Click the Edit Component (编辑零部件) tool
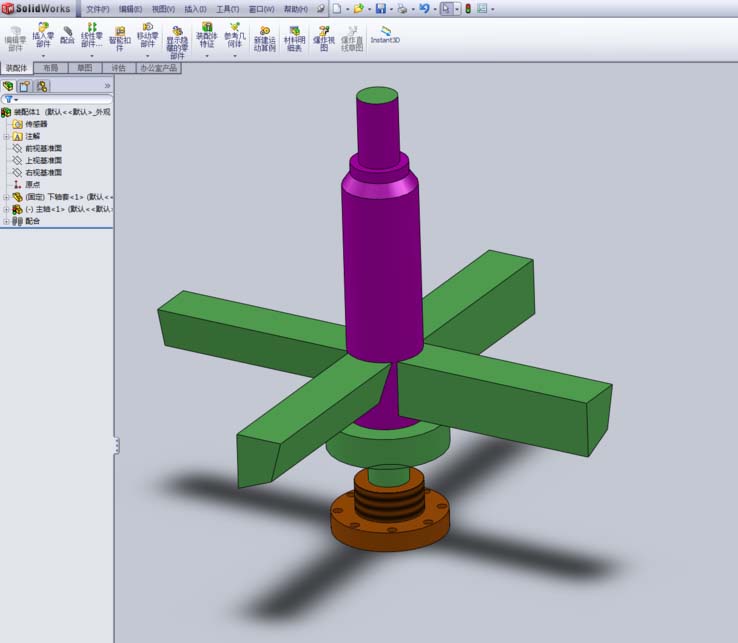This screenshot has width=738, height=643. (x=15, y=39)
